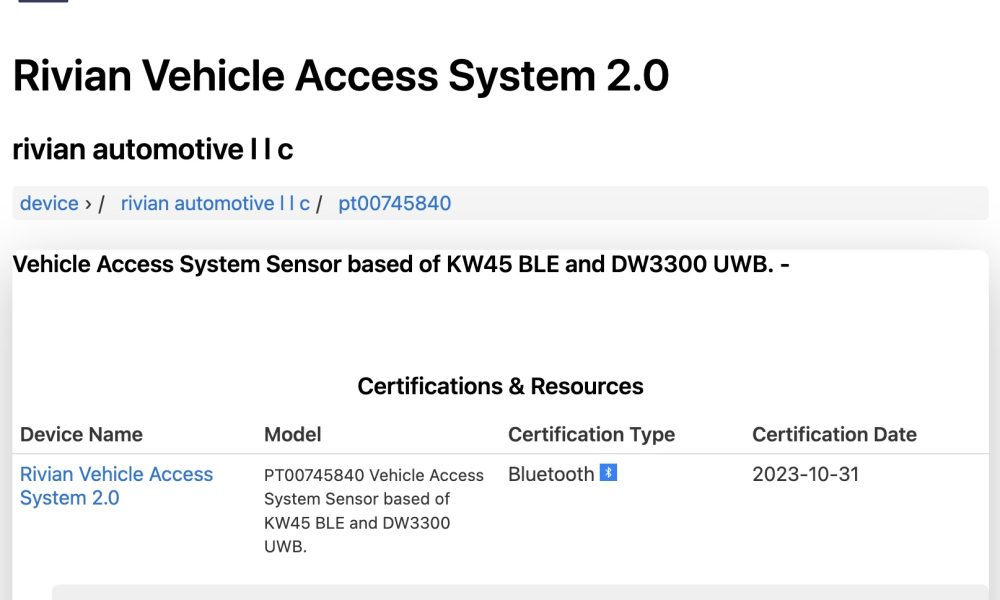Click the 'Certification Type' column header

click(591, 434)
